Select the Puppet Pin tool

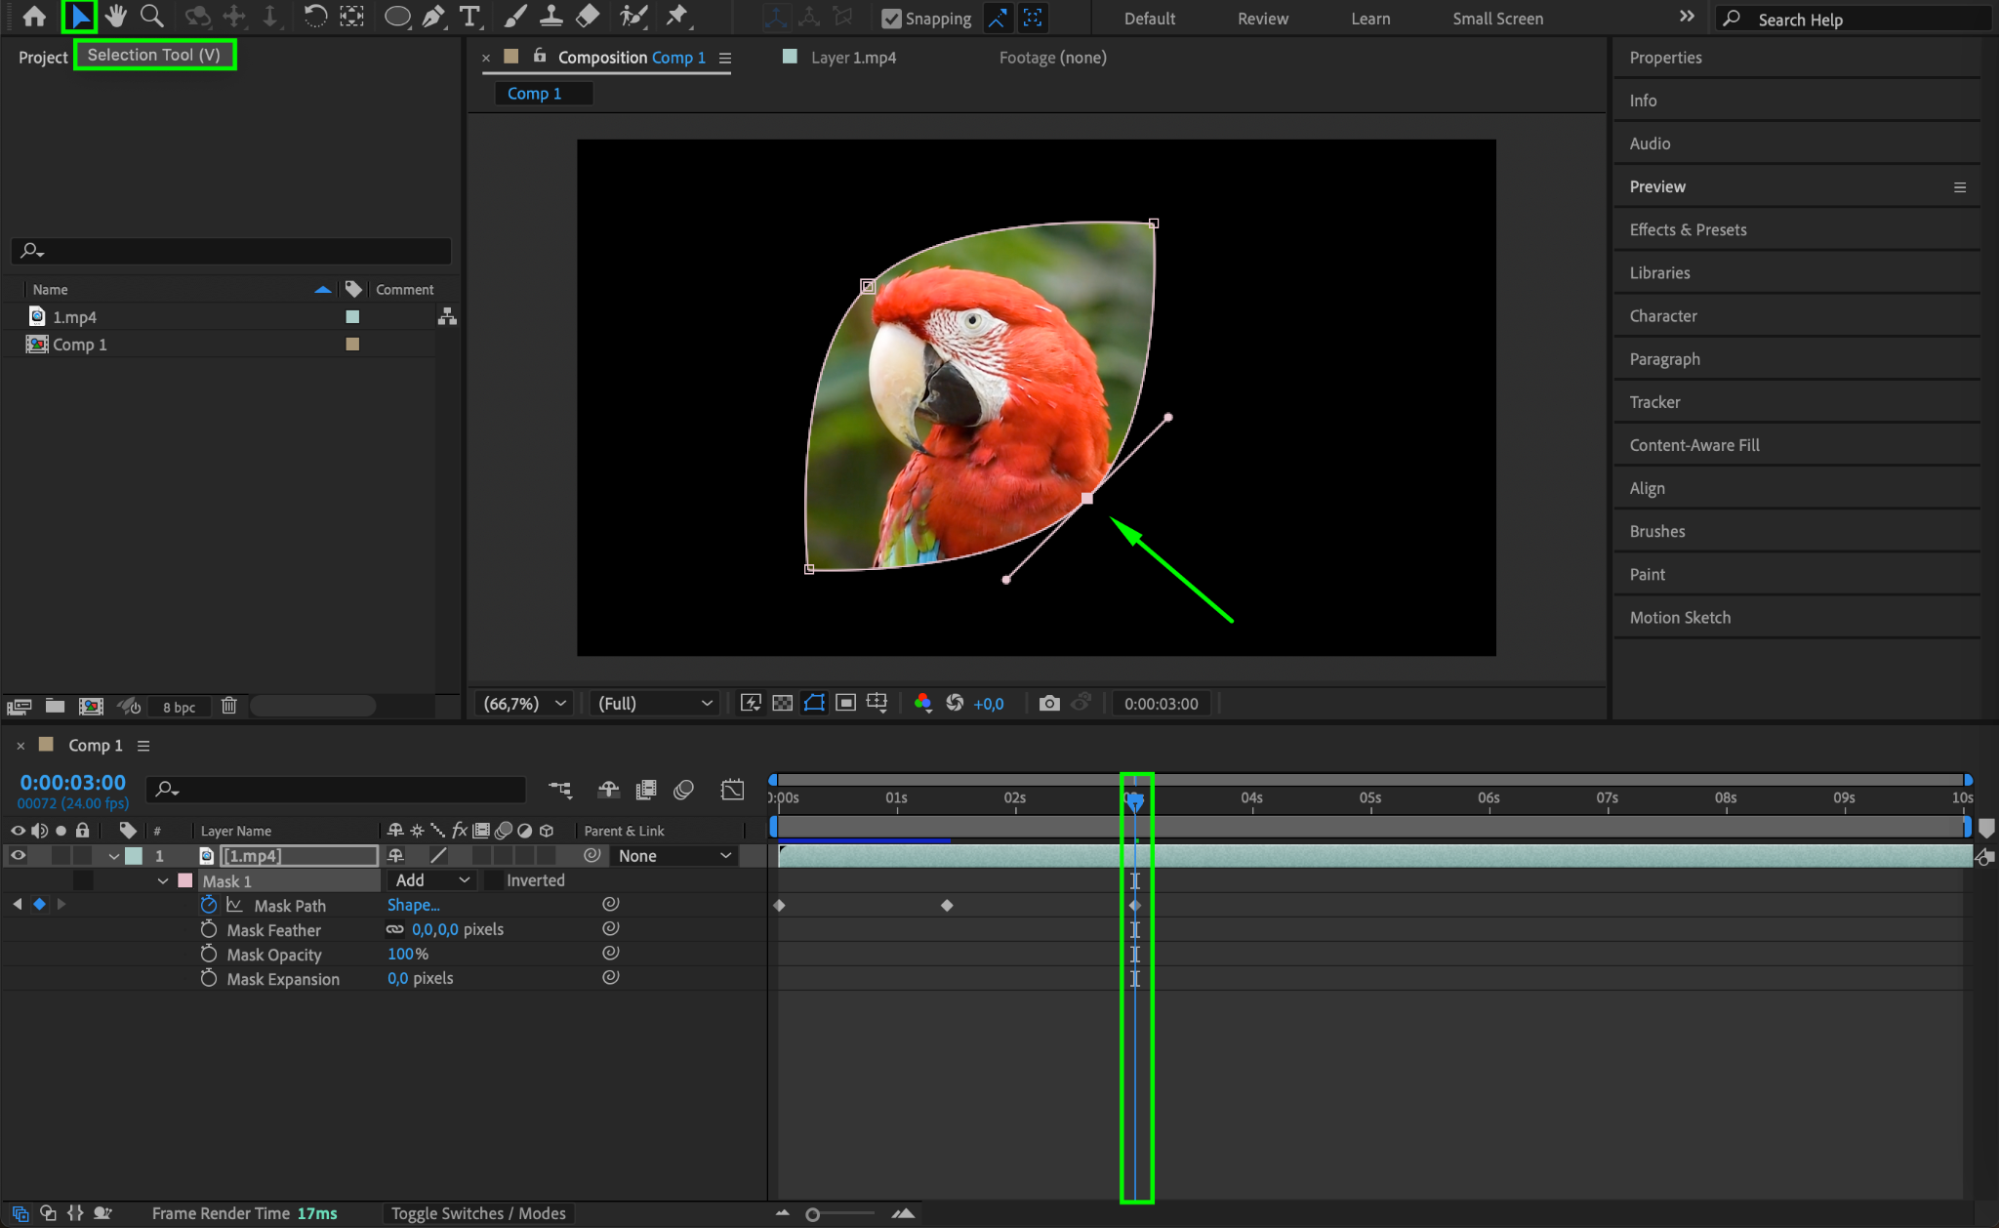click(677, 16)
